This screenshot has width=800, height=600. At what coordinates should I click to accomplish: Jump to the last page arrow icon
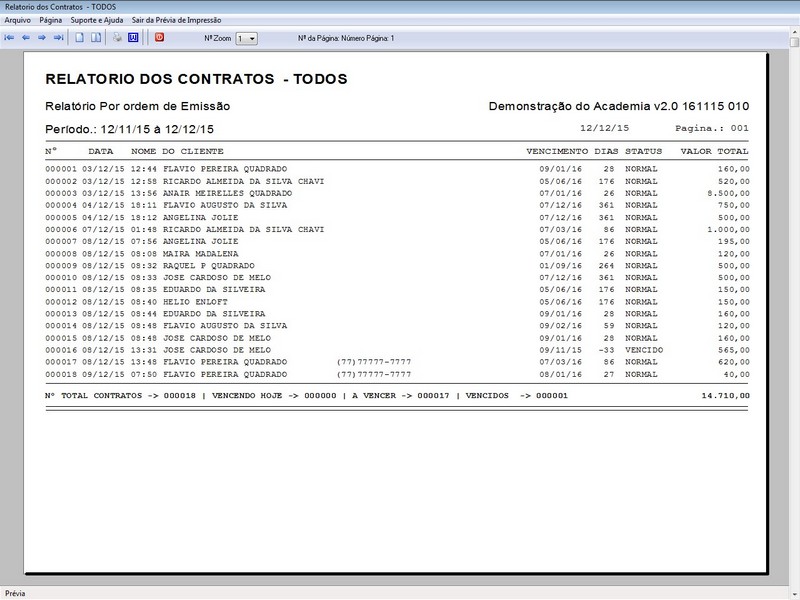[x=59, y=38]
